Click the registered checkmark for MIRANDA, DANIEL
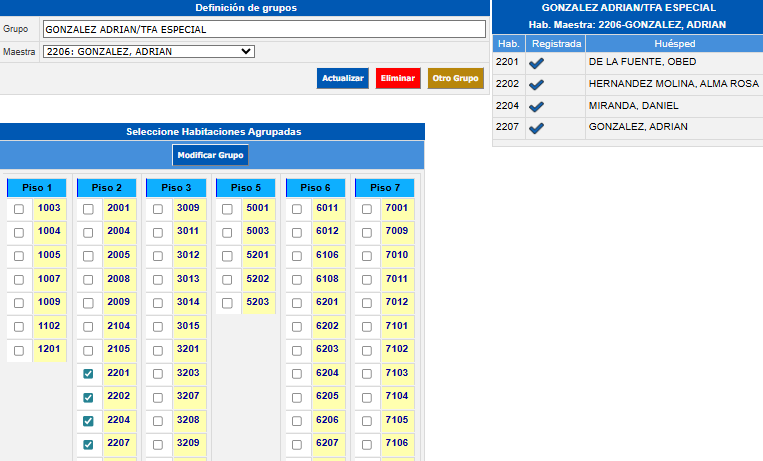763x461 pixels. (x=537, y=106)
